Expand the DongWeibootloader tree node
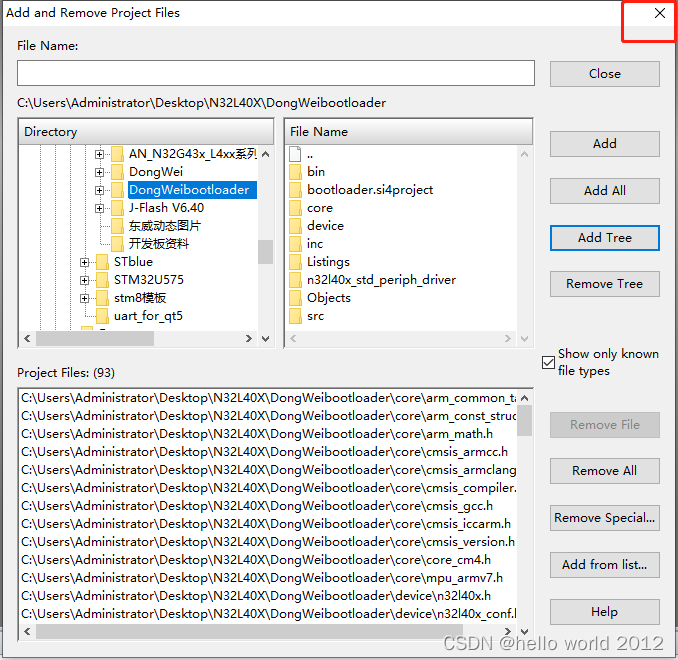Viewport: 678px width, 660px height. click(99, 190)
